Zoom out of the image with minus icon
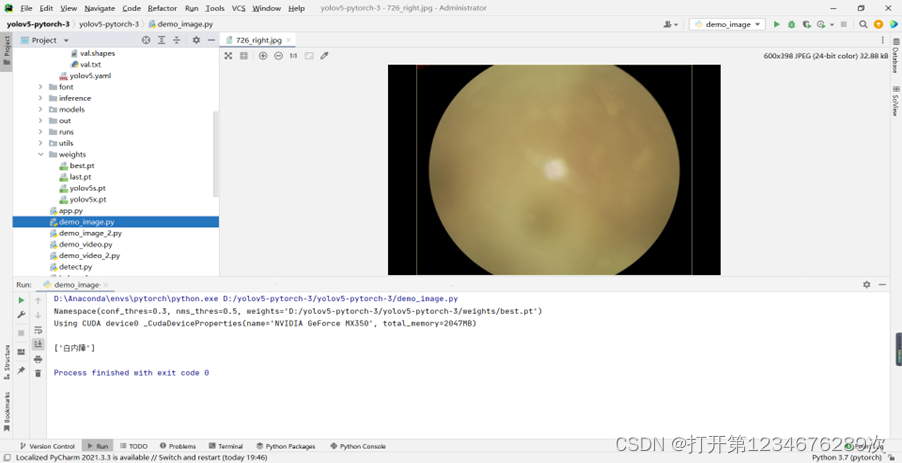The width and height of the screenshot is (902, 463). point(278,56)
